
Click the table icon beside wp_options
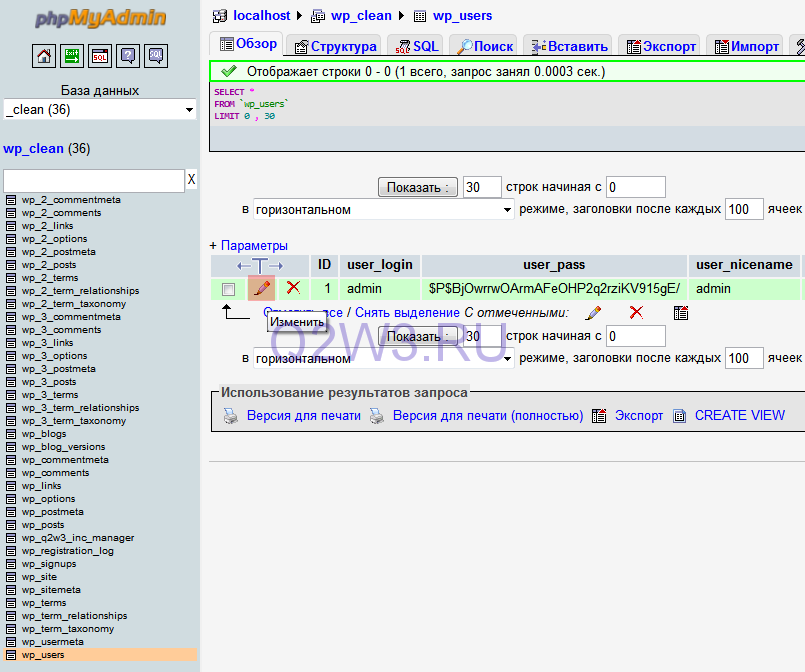click(x=11, y=498)
